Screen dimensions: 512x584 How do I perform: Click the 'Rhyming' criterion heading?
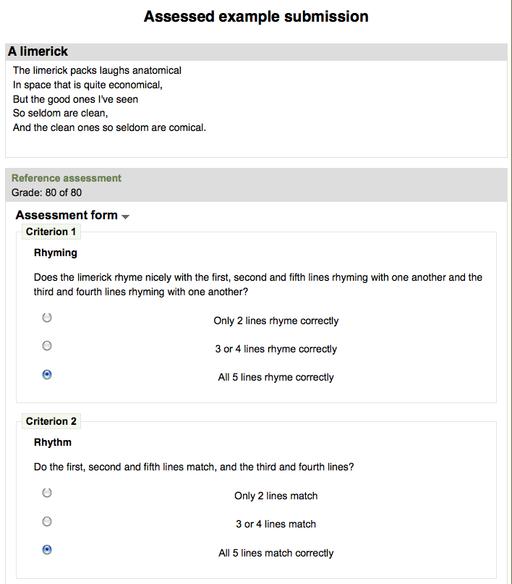click(x=55, y=253)
